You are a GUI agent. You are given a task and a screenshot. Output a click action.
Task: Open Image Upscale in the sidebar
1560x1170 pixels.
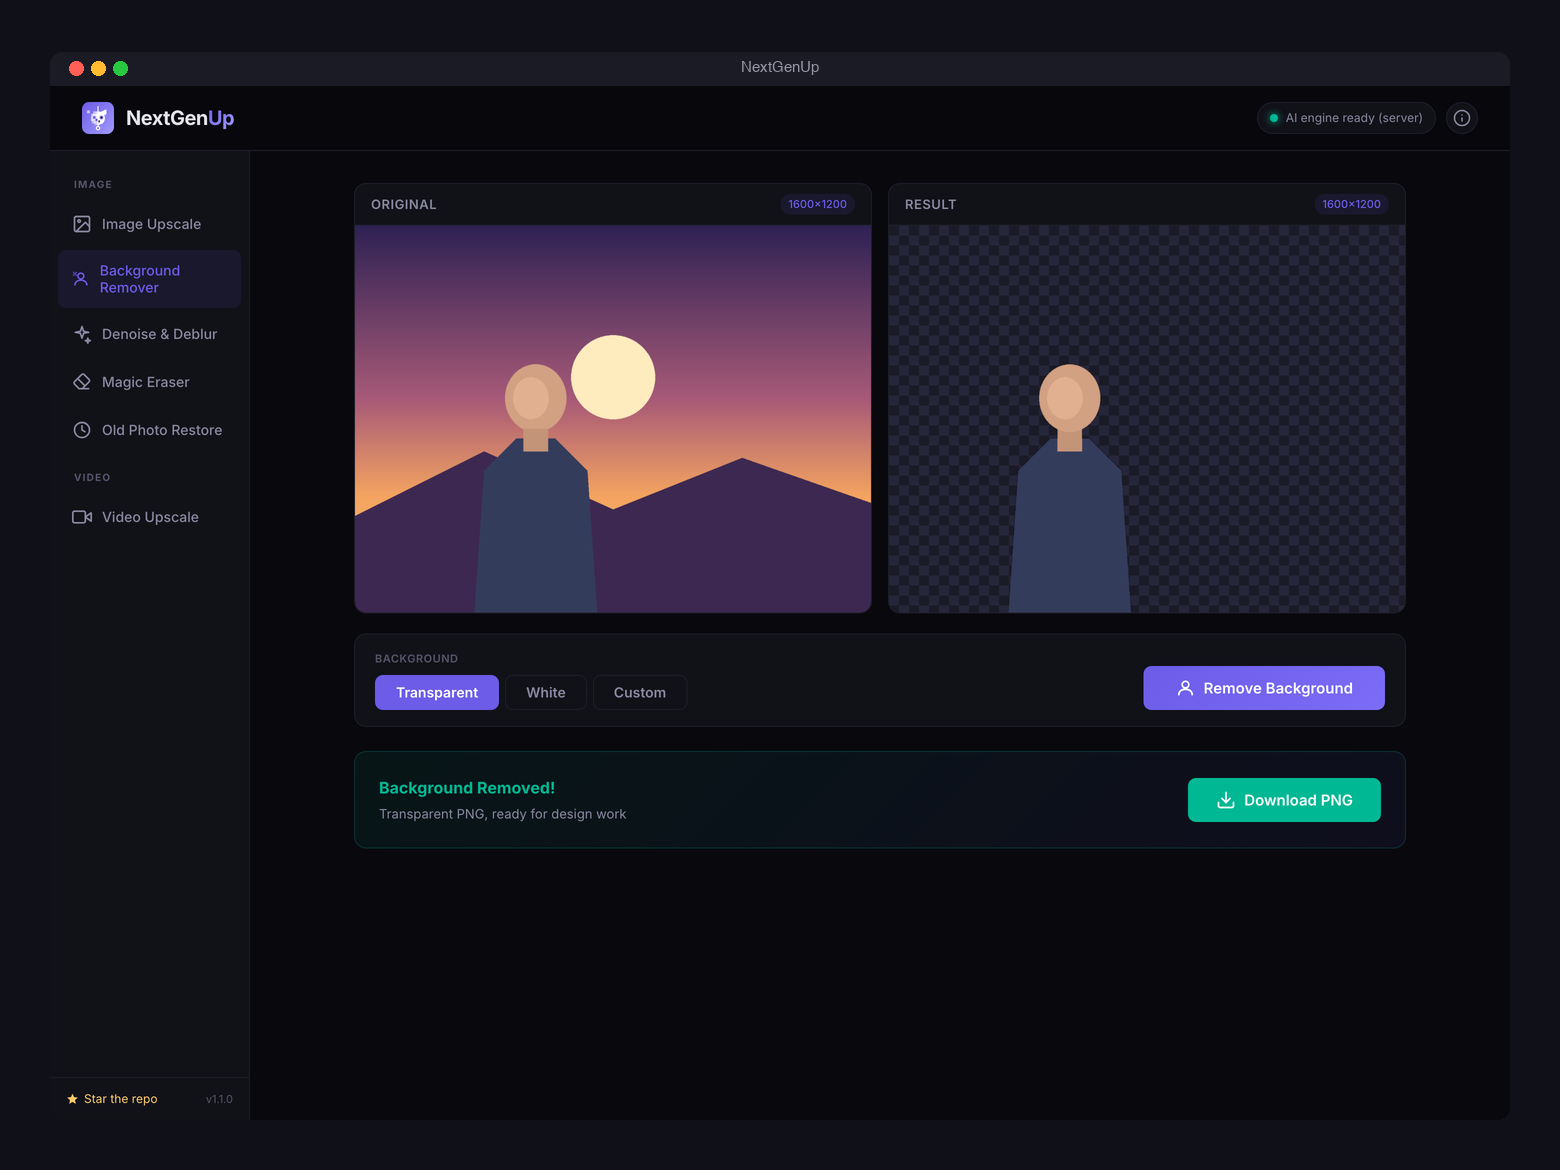pos(150,224)
